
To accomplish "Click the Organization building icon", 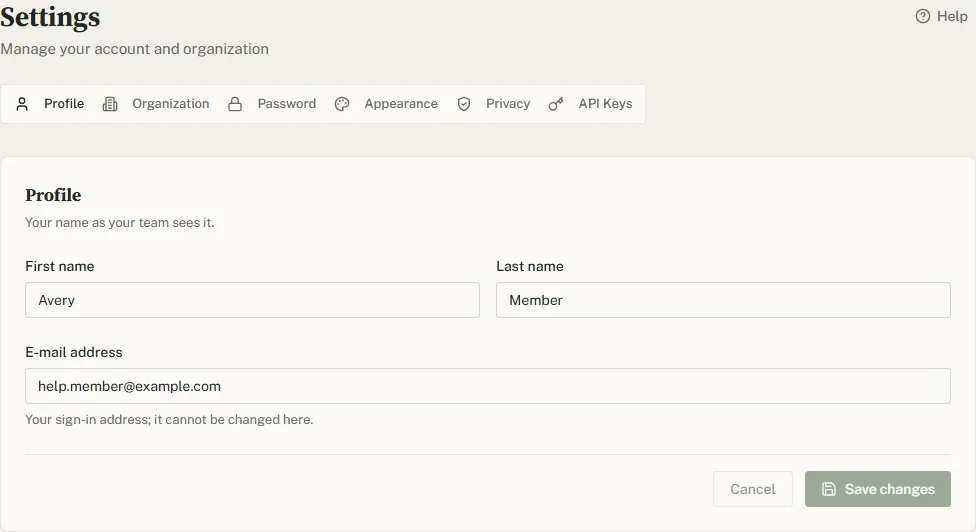I will pyautogui.click(x=110, y=104).
